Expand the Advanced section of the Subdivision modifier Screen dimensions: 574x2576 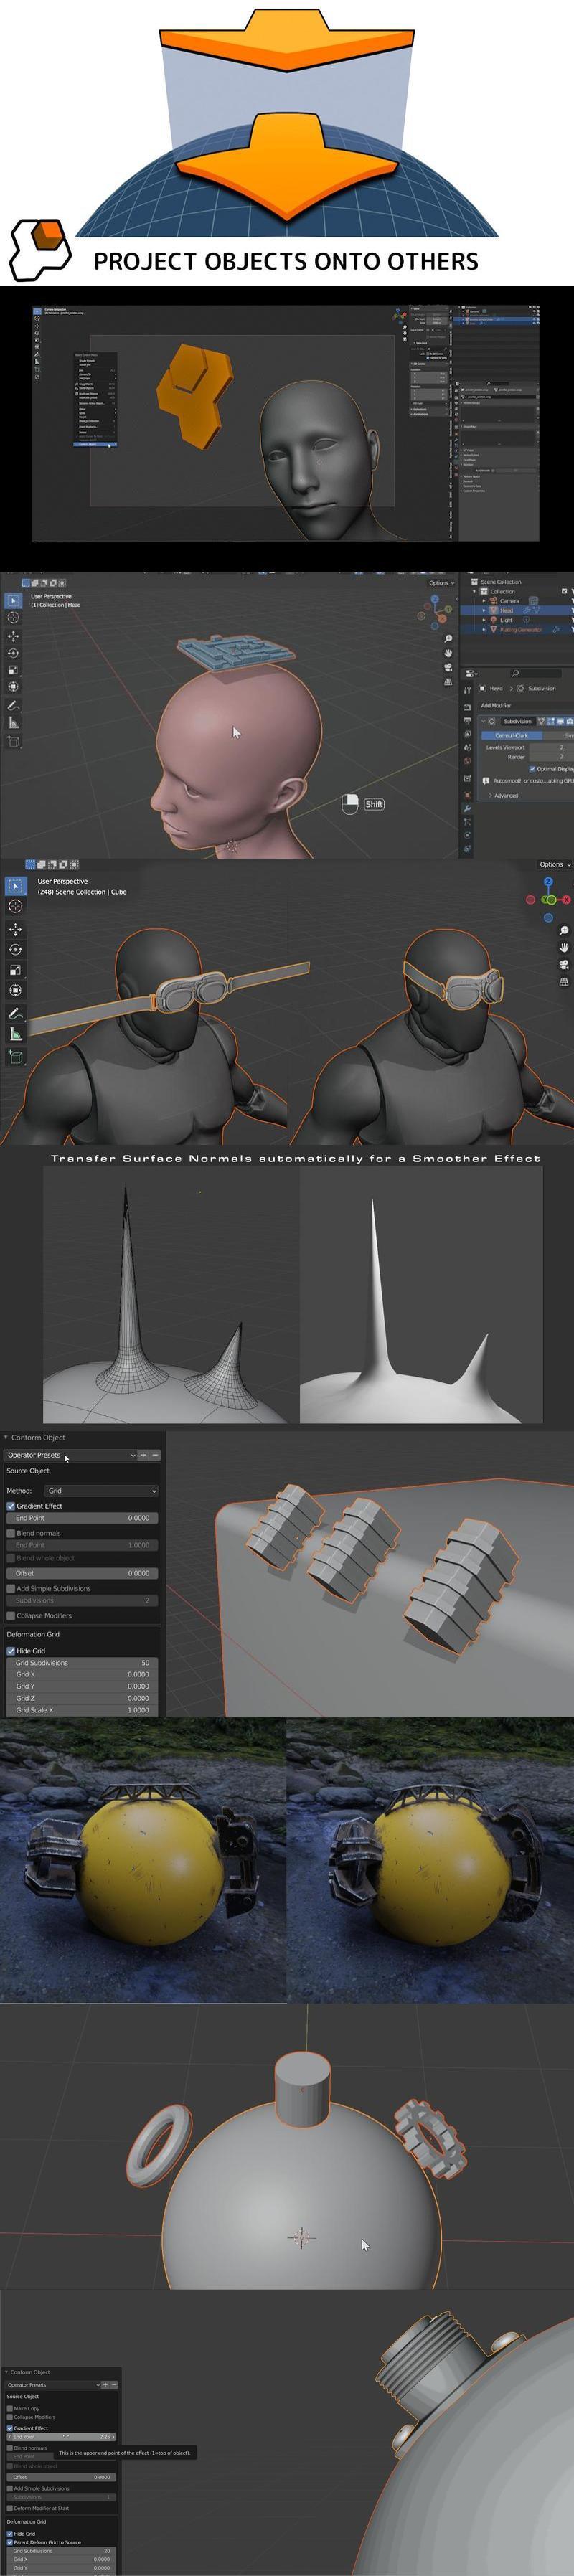503,795
